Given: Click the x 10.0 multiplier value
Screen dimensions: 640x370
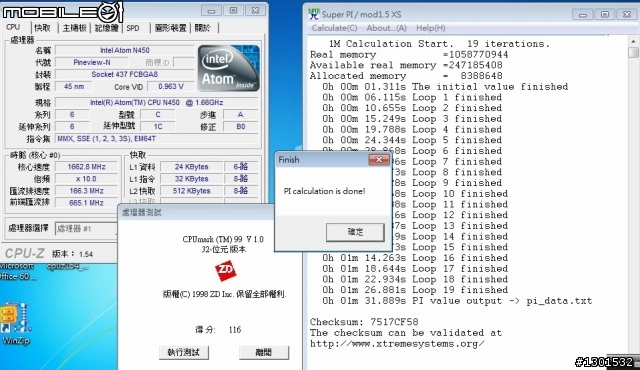Looking at the screenshot, I should [x=87, y=179].
